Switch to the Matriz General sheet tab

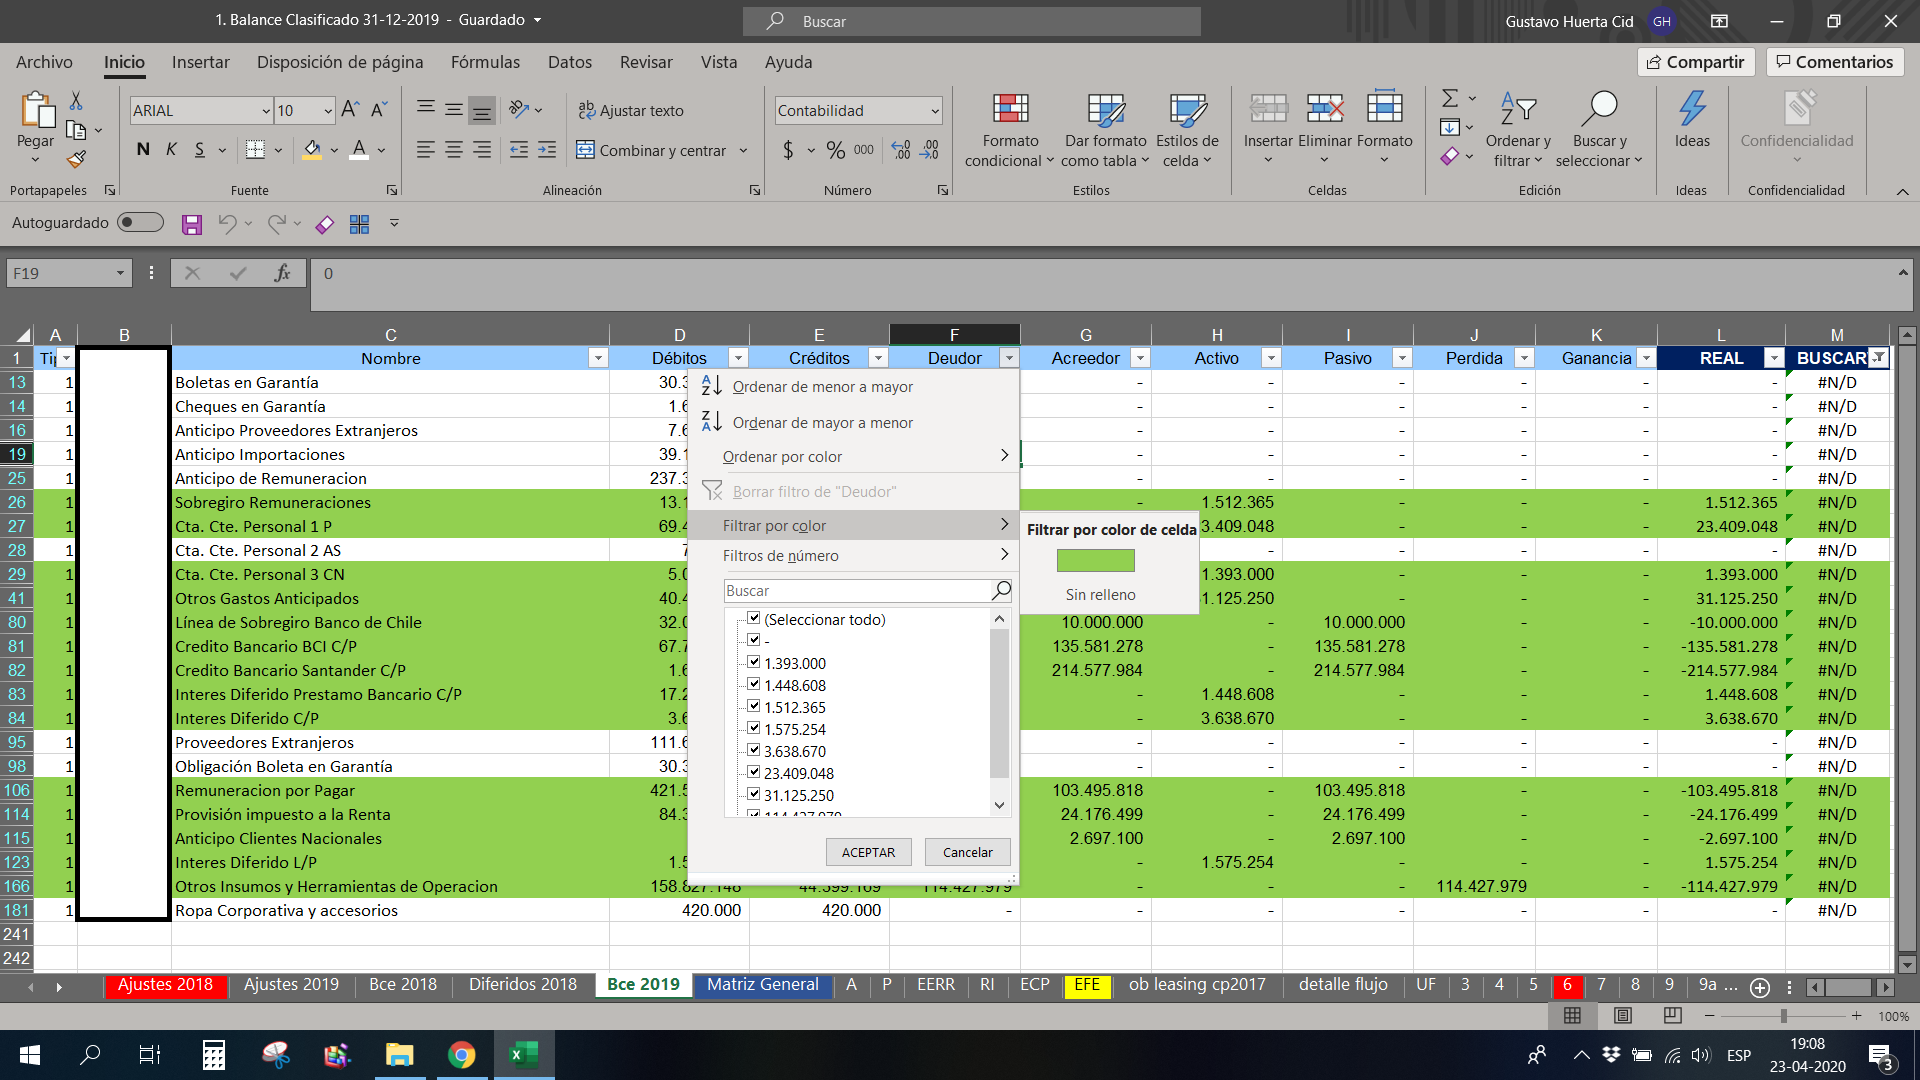762,985
